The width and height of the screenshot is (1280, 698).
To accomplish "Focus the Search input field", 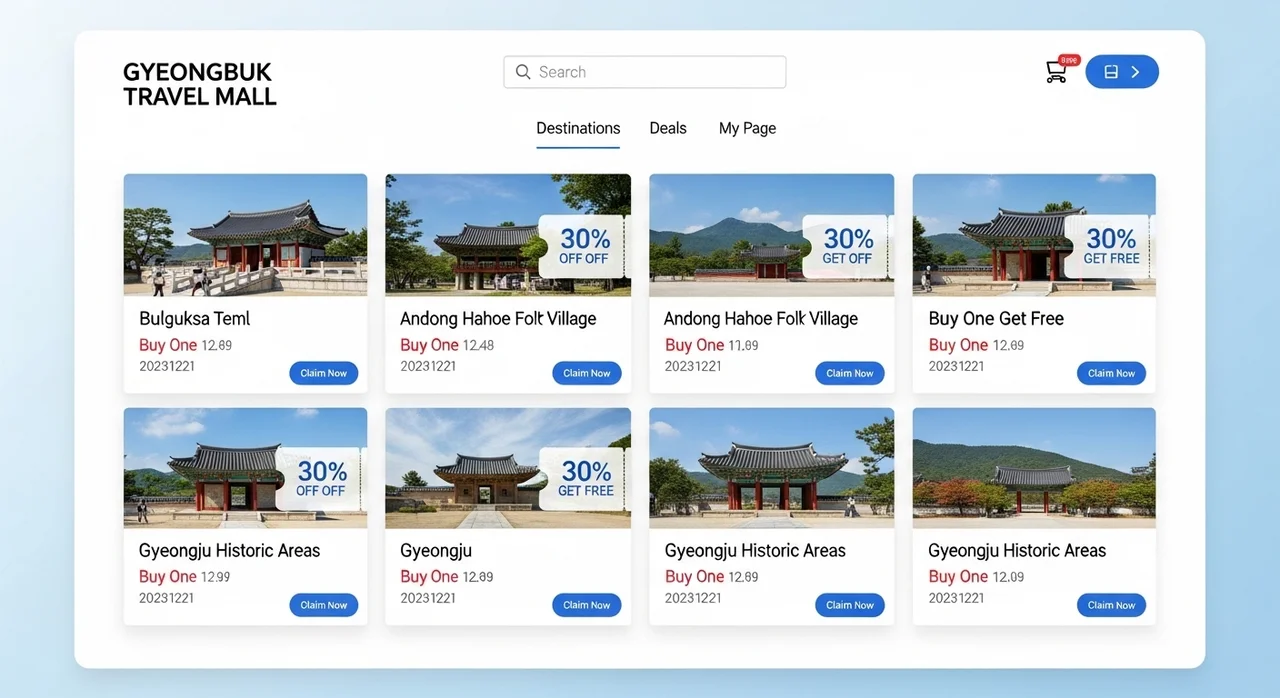I will pos(655,72).
